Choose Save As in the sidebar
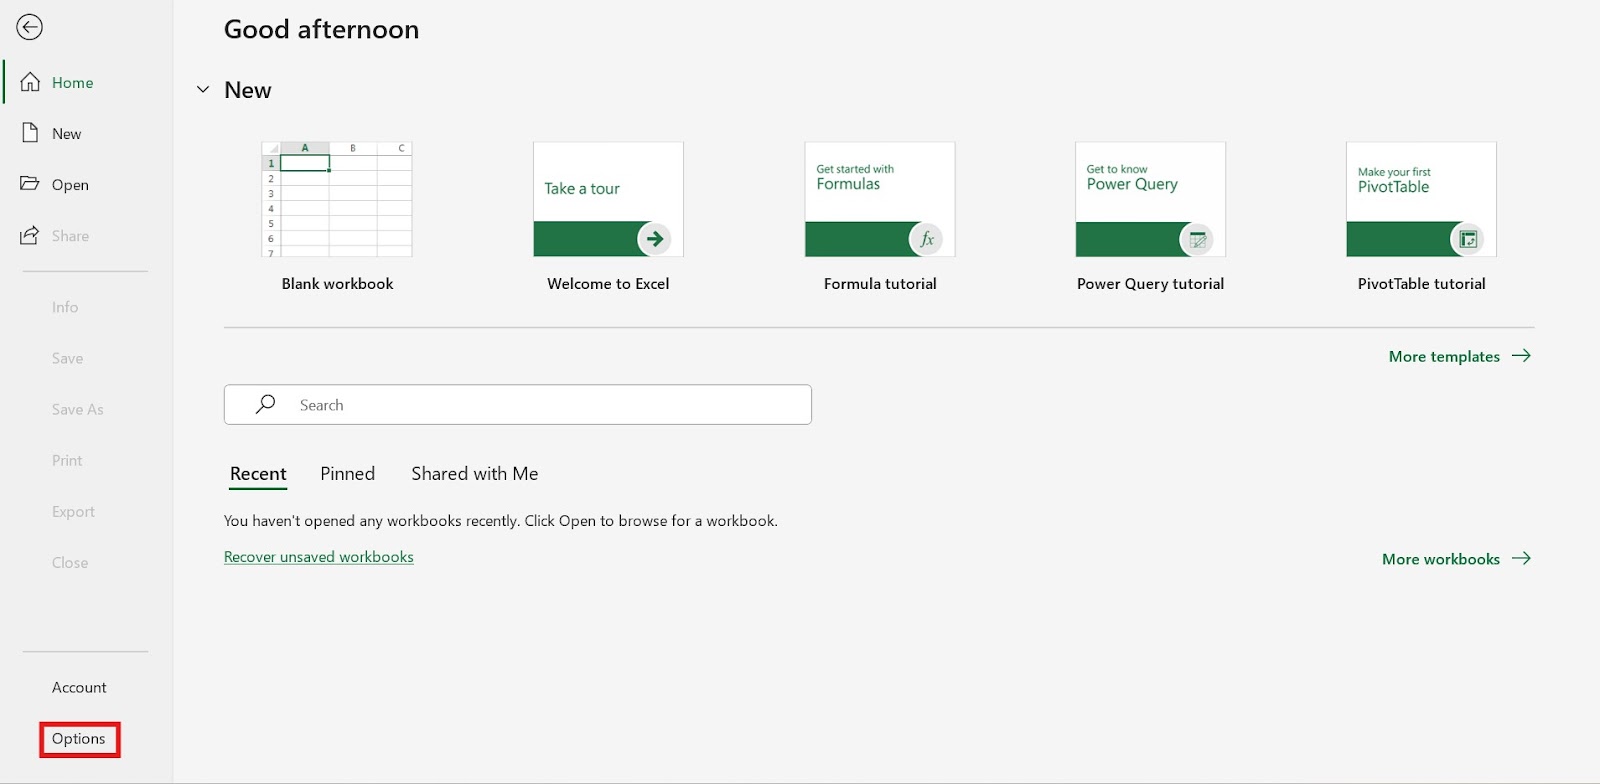 pyautogui.click(x=78, y=409)
